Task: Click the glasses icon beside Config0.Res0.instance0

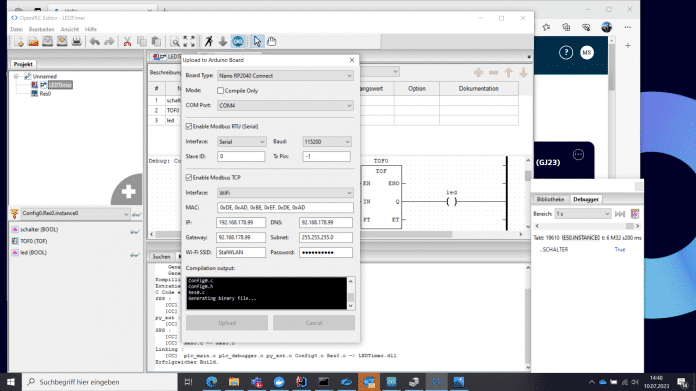Action: click(x=136, y=214)
